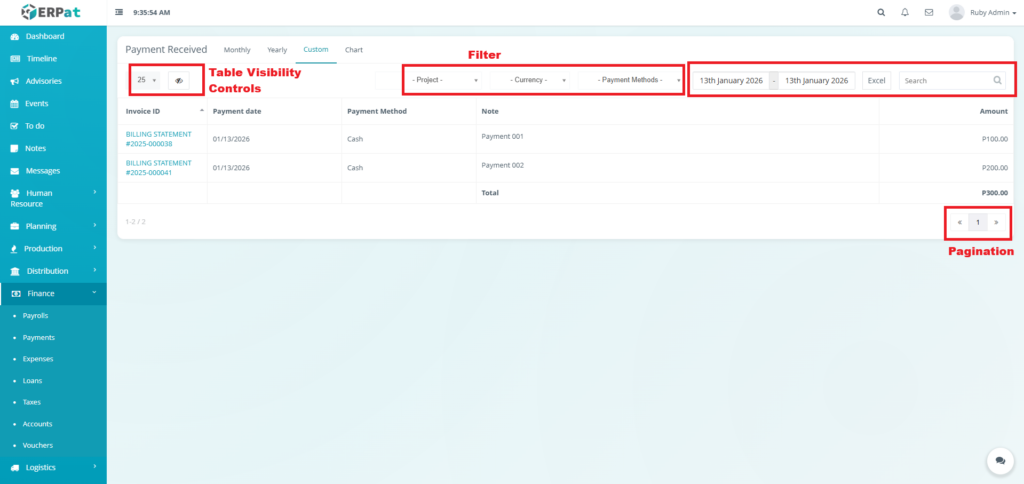This screenshot has height=484, width=1024.
Task: Toggle column visibility with eye button
Action: pos(179,80)
